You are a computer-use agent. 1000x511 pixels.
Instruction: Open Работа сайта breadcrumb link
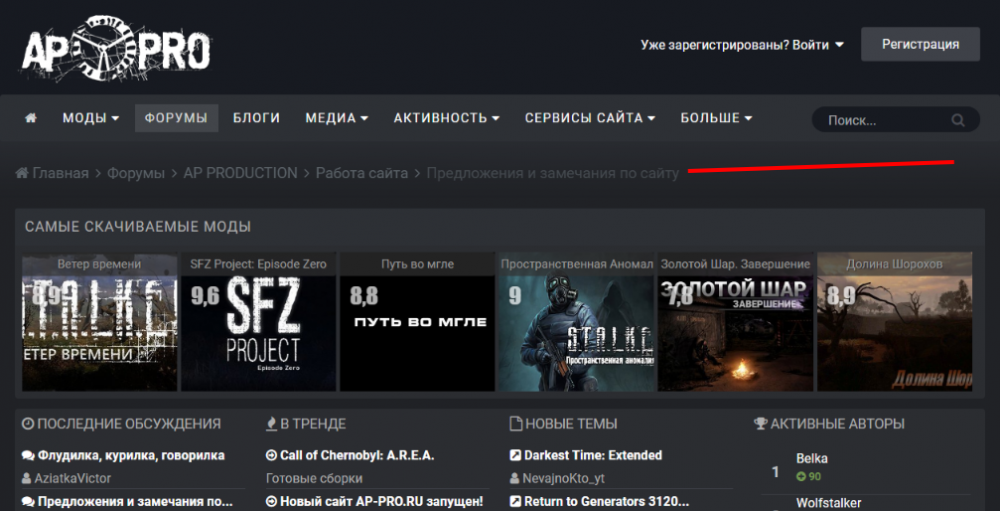[362, 173]
